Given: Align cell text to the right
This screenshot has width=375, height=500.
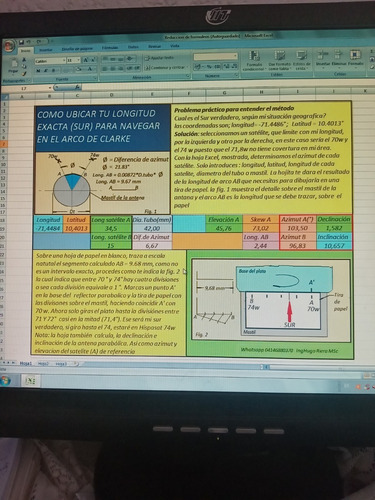Looking at the screenshot, I should click(x=121, y=69).
